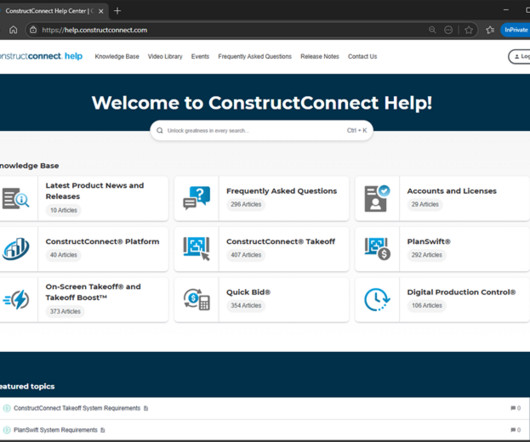This screenshot has width=530, height=442.
Task: Click the ConstructConnect Takeoff blueprint icon
Action: coord(196,249)
